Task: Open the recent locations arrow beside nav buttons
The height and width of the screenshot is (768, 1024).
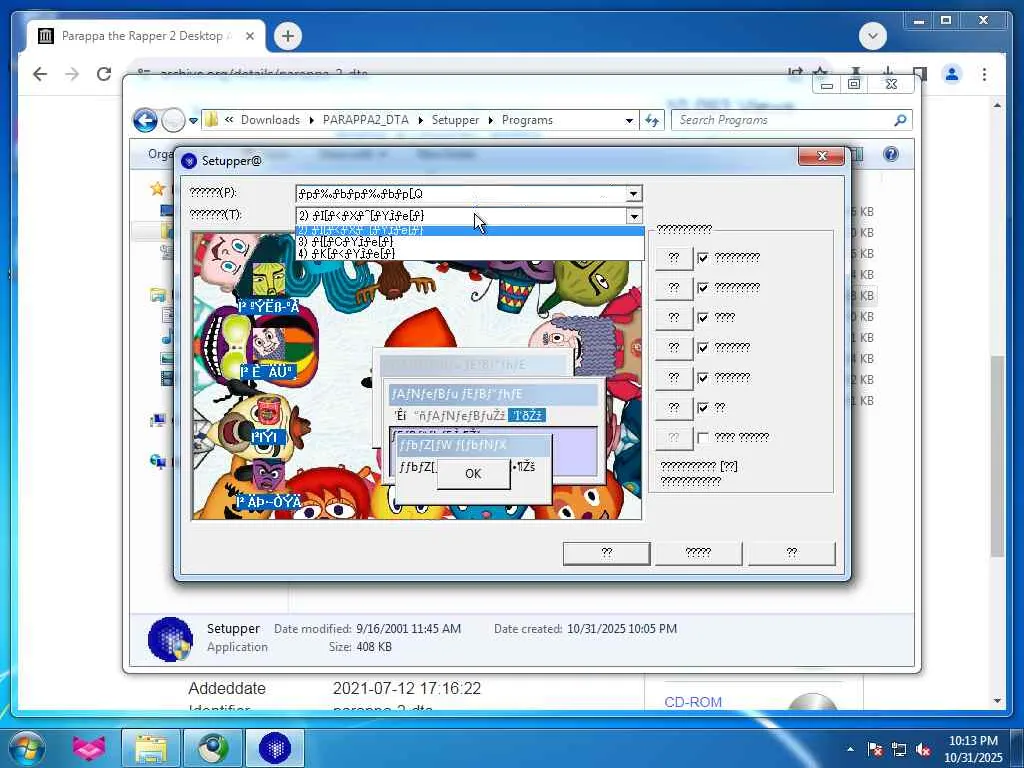Action: [193, 121]
